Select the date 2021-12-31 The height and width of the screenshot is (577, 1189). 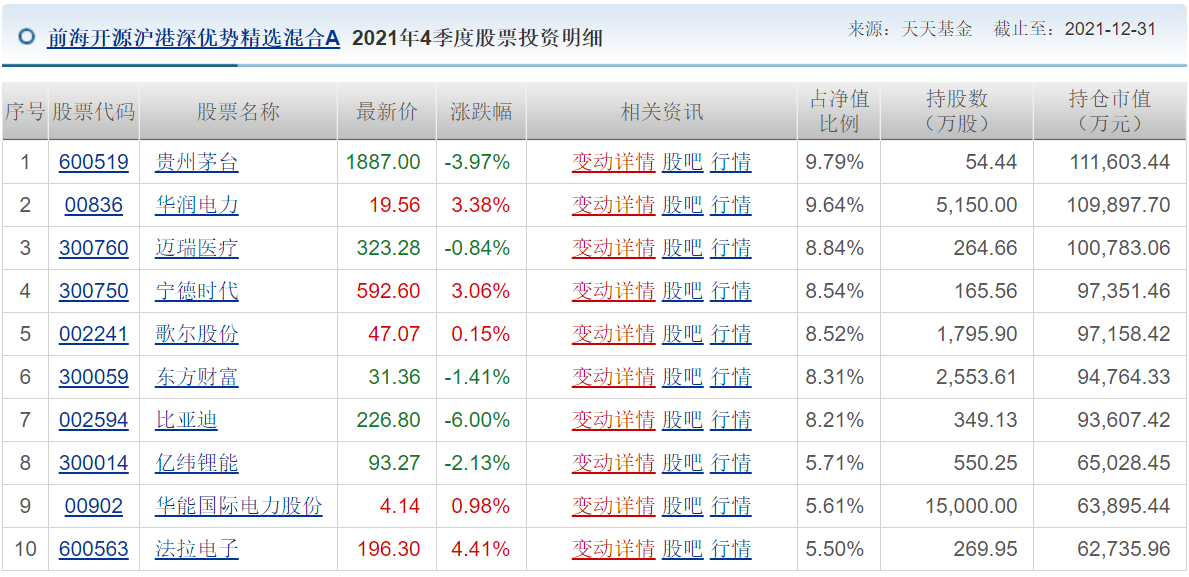coord(1110,29)
